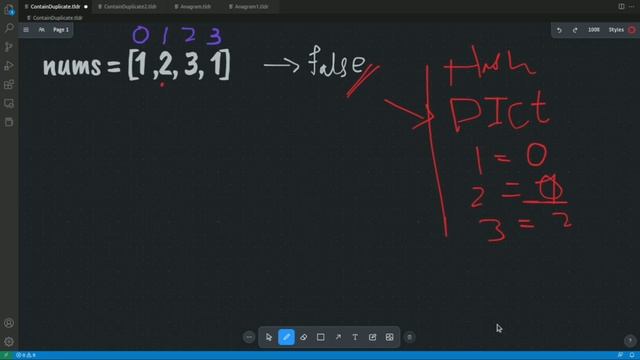Open the Styles panel
The height and width of the screenshot is (360, 640).
pyautogui.click(x=616, y=30)
